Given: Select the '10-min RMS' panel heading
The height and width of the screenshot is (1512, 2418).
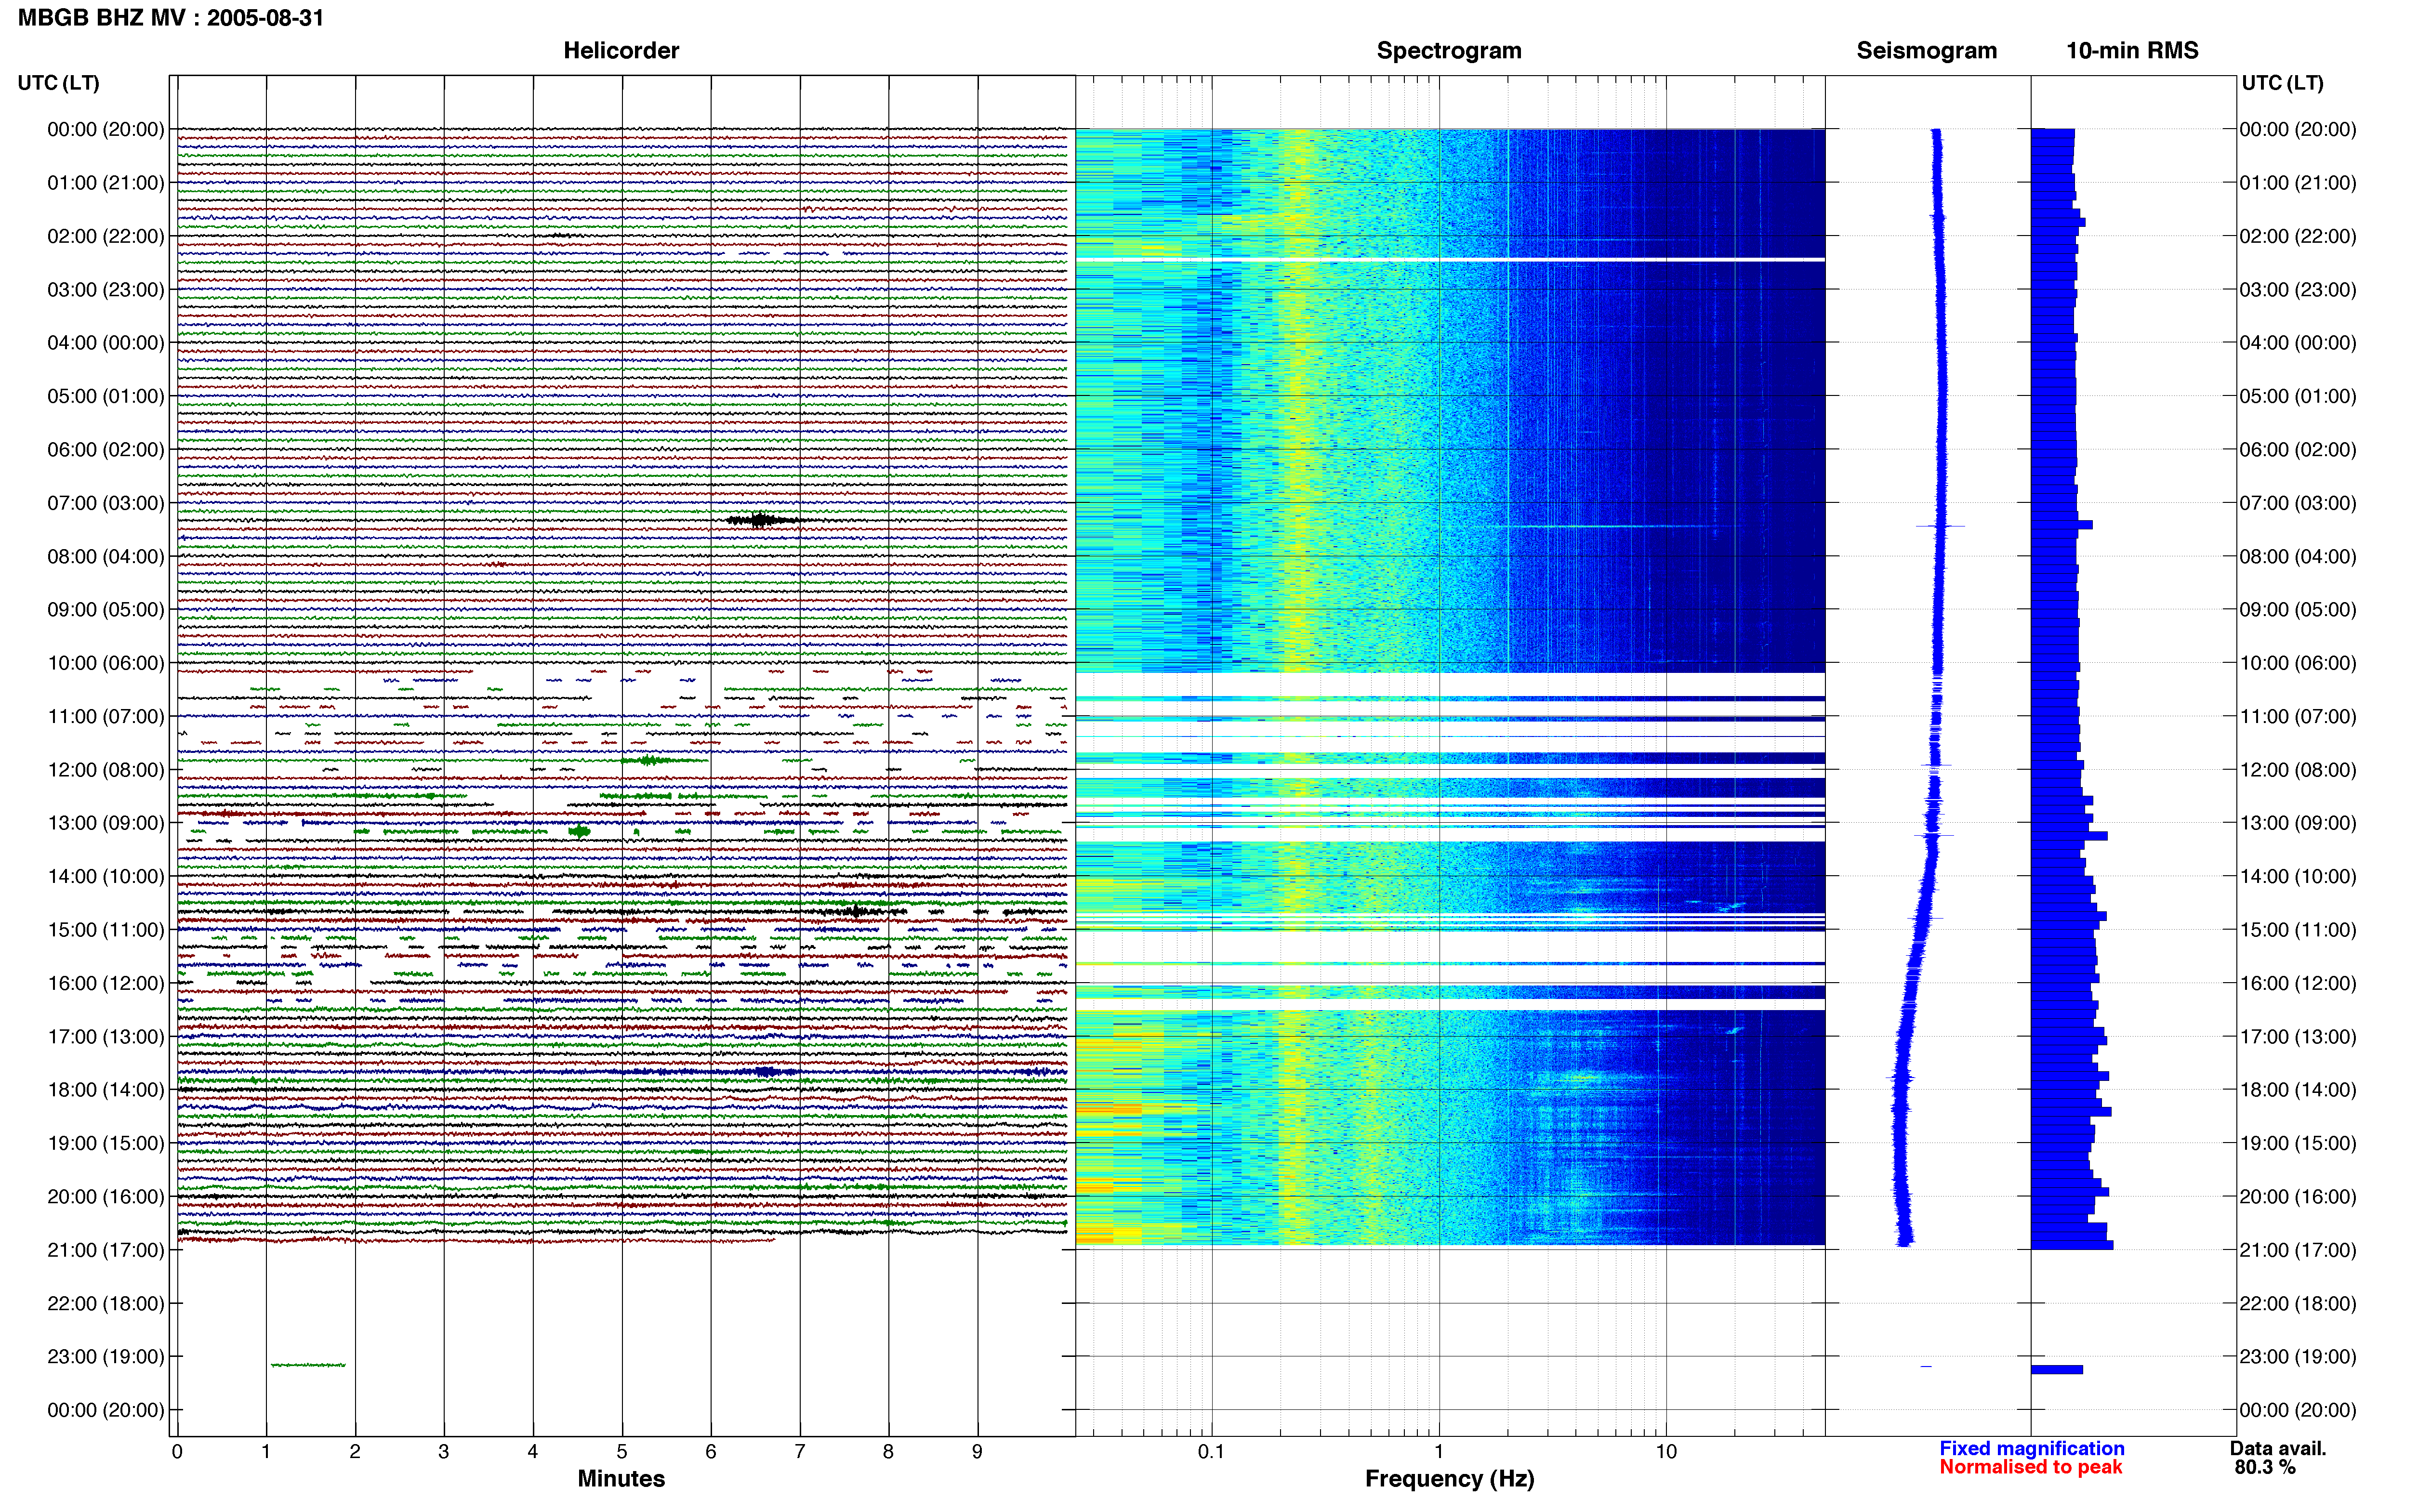Looking at the screenshot, I should (2132, 50).
